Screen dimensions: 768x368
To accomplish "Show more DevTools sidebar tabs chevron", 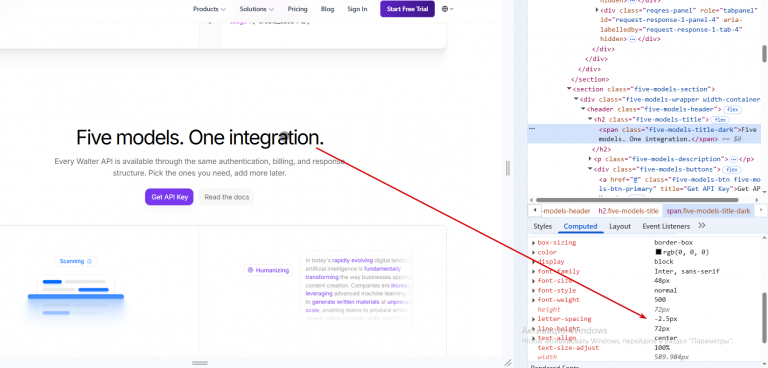I will click(x=702, y=226).
